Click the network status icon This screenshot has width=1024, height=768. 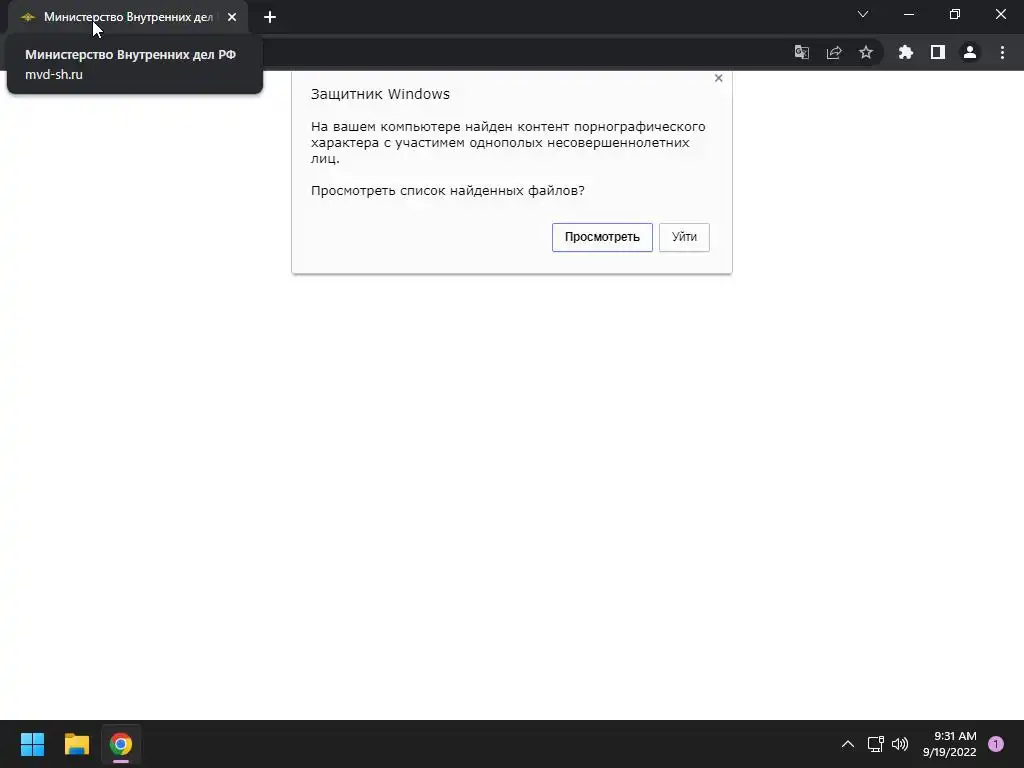(x=875, y=744)
